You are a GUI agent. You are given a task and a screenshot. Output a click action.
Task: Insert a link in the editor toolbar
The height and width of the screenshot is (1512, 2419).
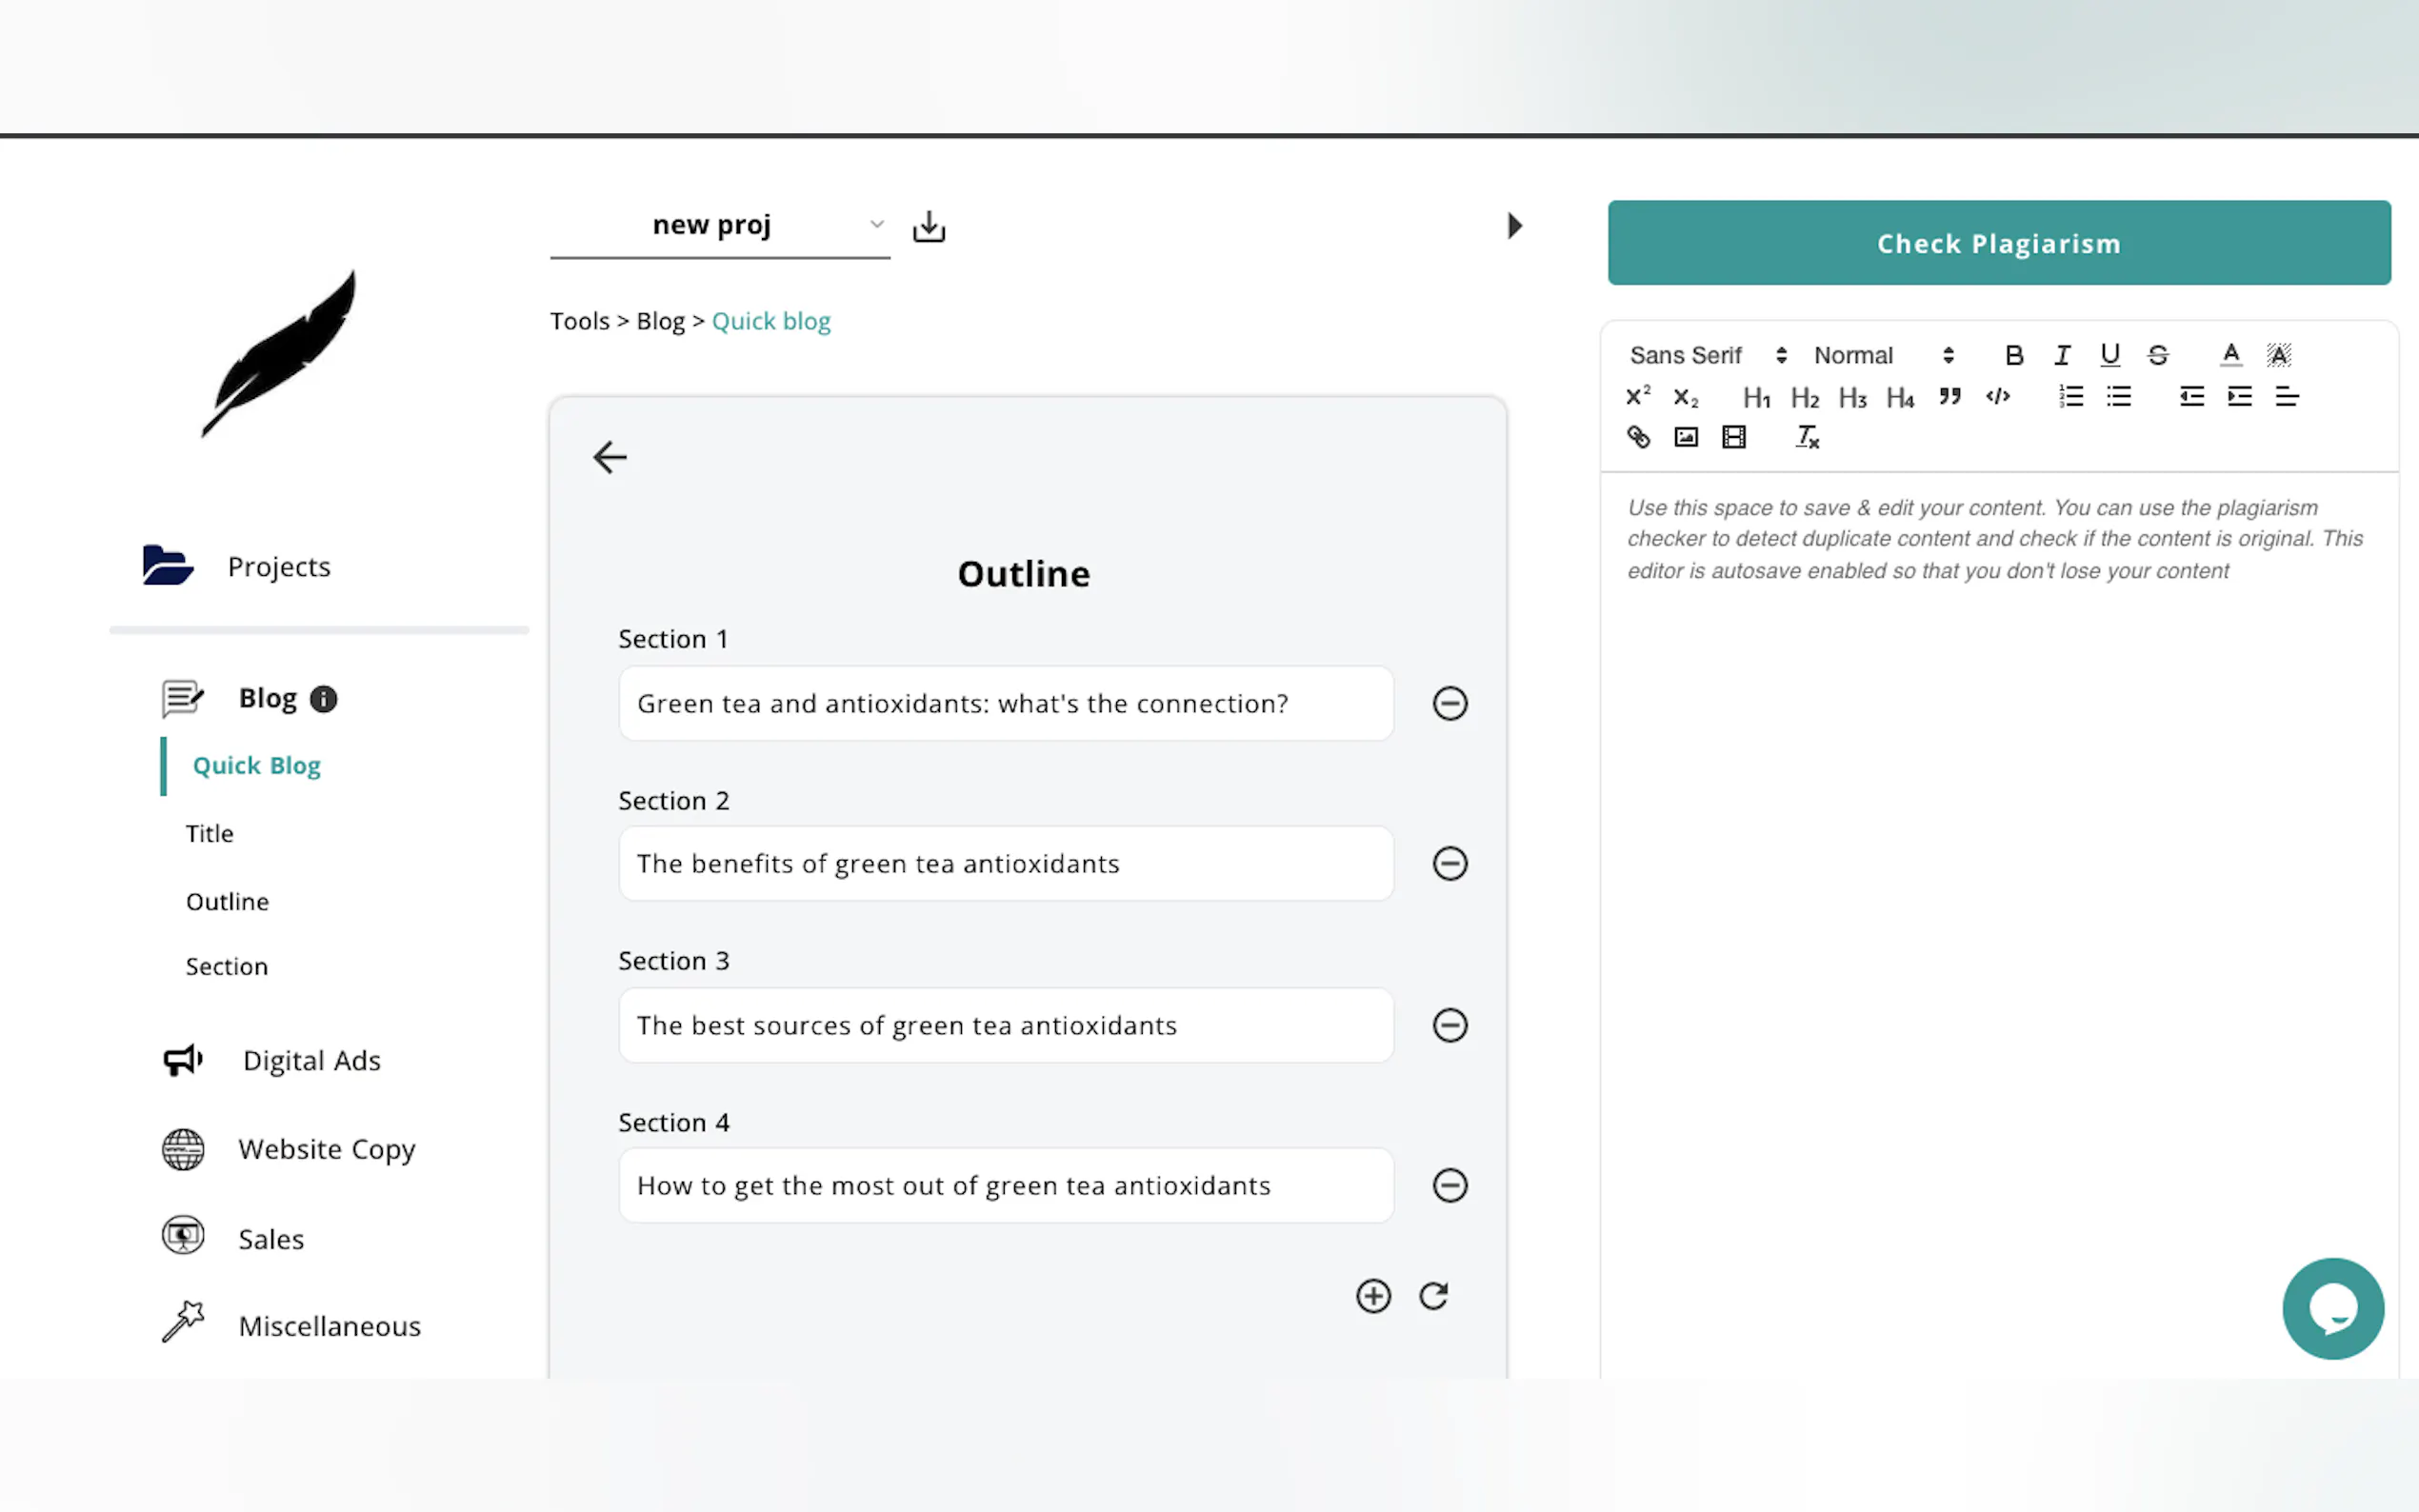point(1638,437)
